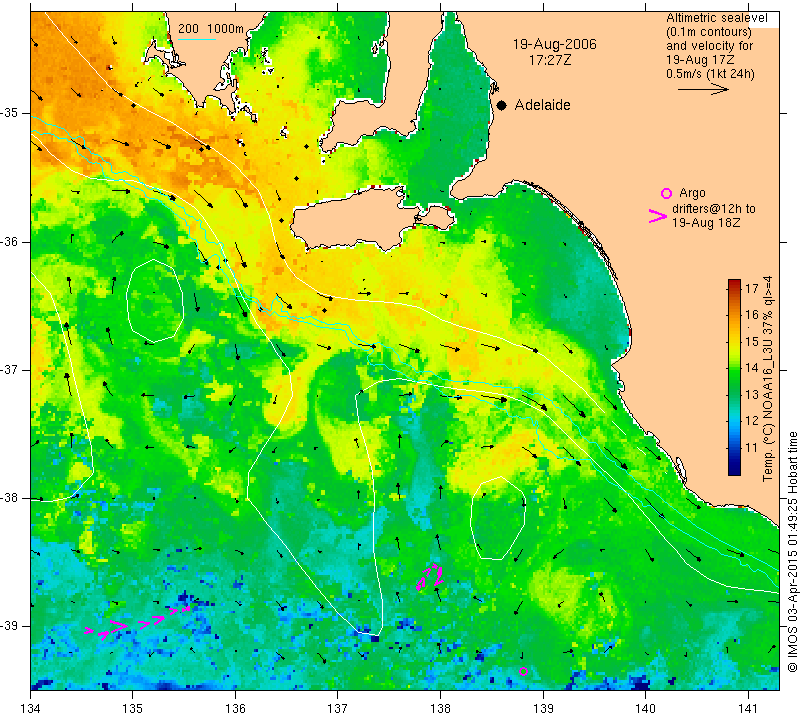Viewport: 800px width, 720px height.
Task: Click the color bar label '17'
Action: pyautogui.click(x=752, y=288)
